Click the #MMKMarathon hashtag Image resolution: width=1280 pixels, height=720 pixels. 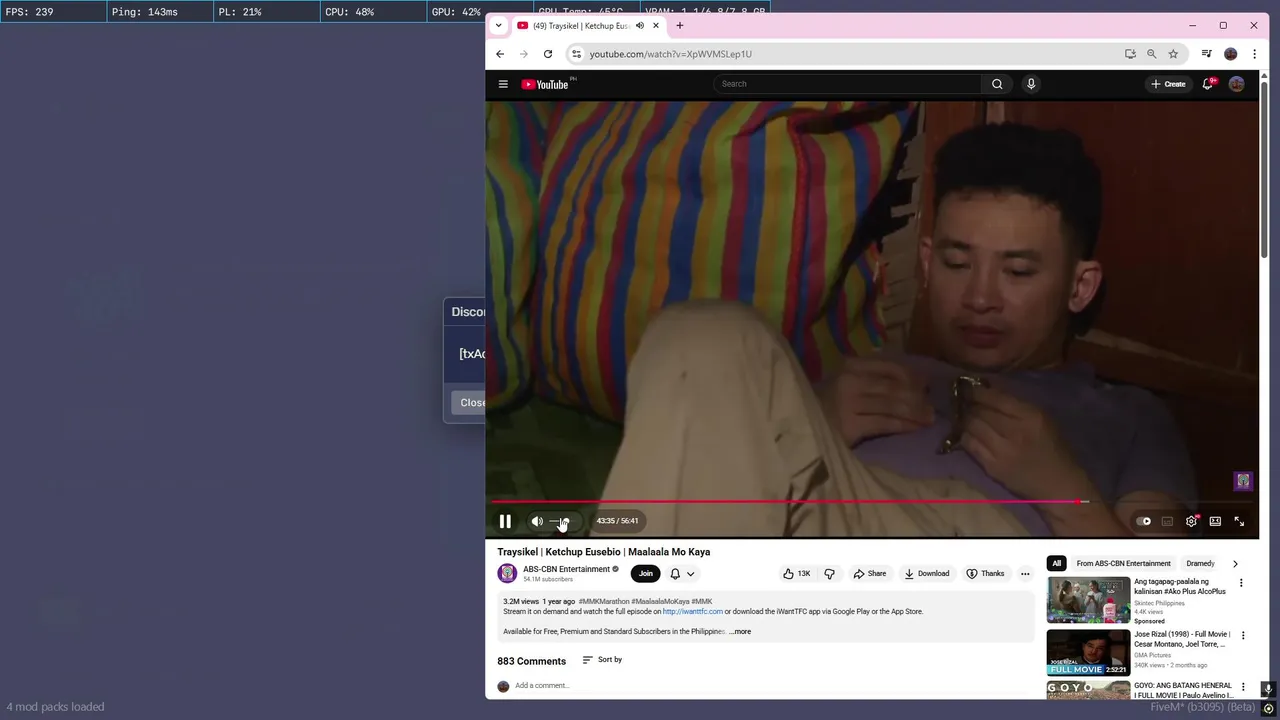603,602
